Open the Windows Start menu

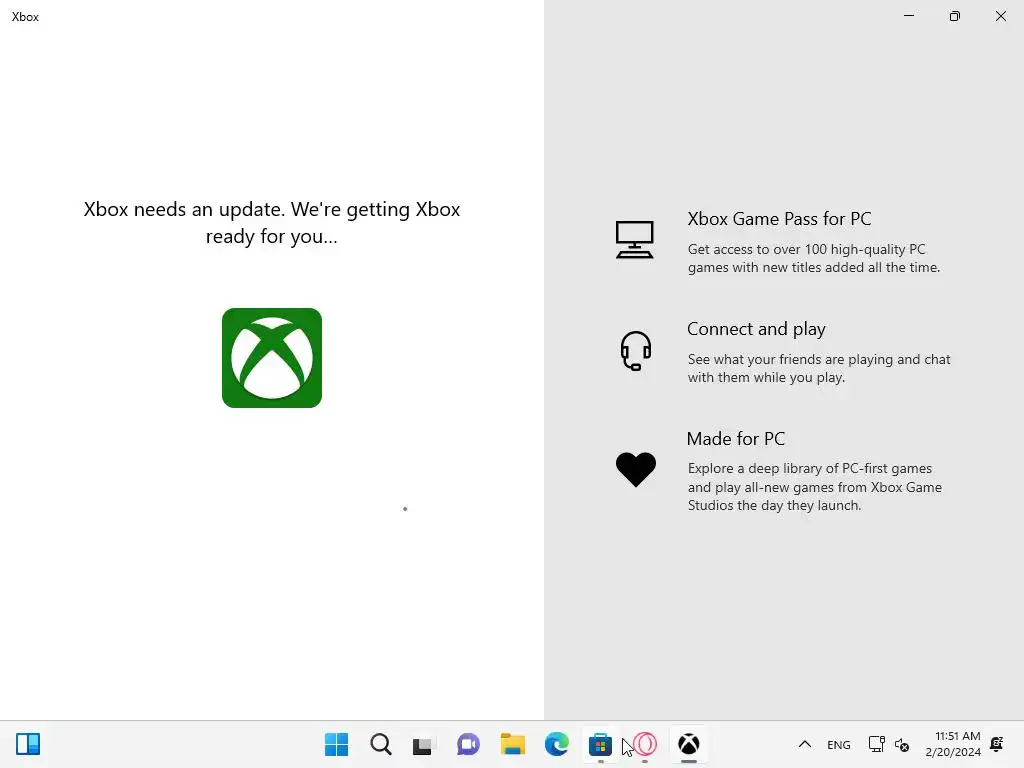click(x=336, y=744)
